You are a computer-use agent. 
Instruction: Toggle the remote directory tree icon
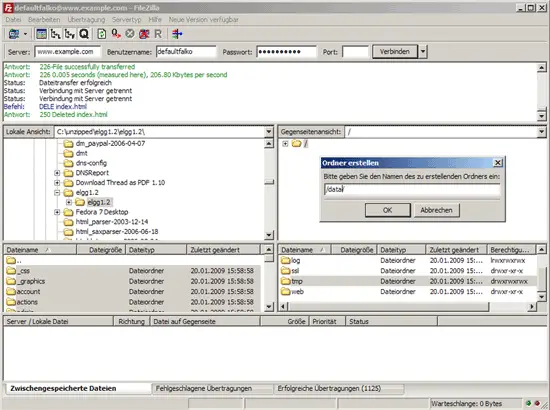70,34
